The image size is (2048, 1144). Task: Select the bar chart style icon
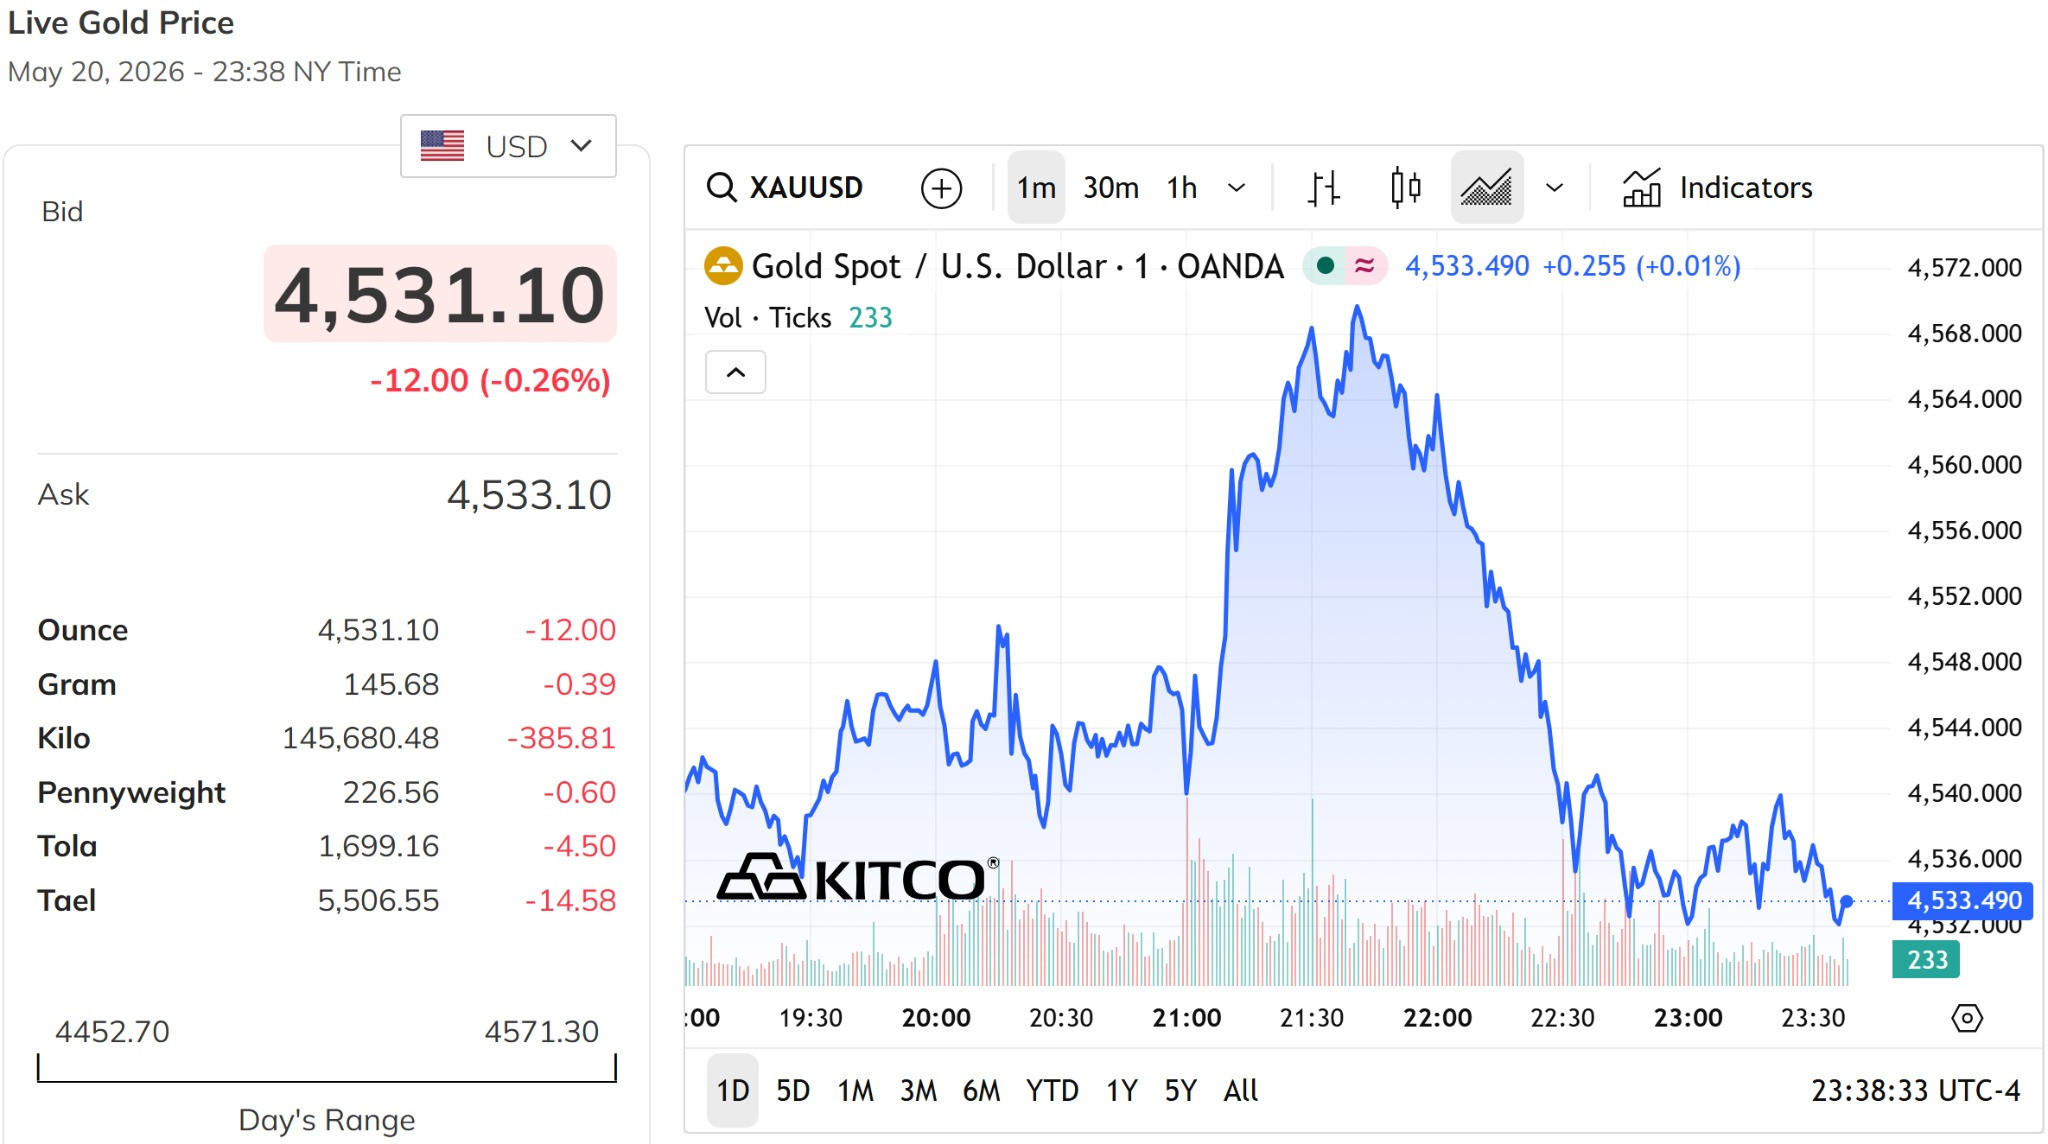pyautogui.click(x=1323, y=188)
